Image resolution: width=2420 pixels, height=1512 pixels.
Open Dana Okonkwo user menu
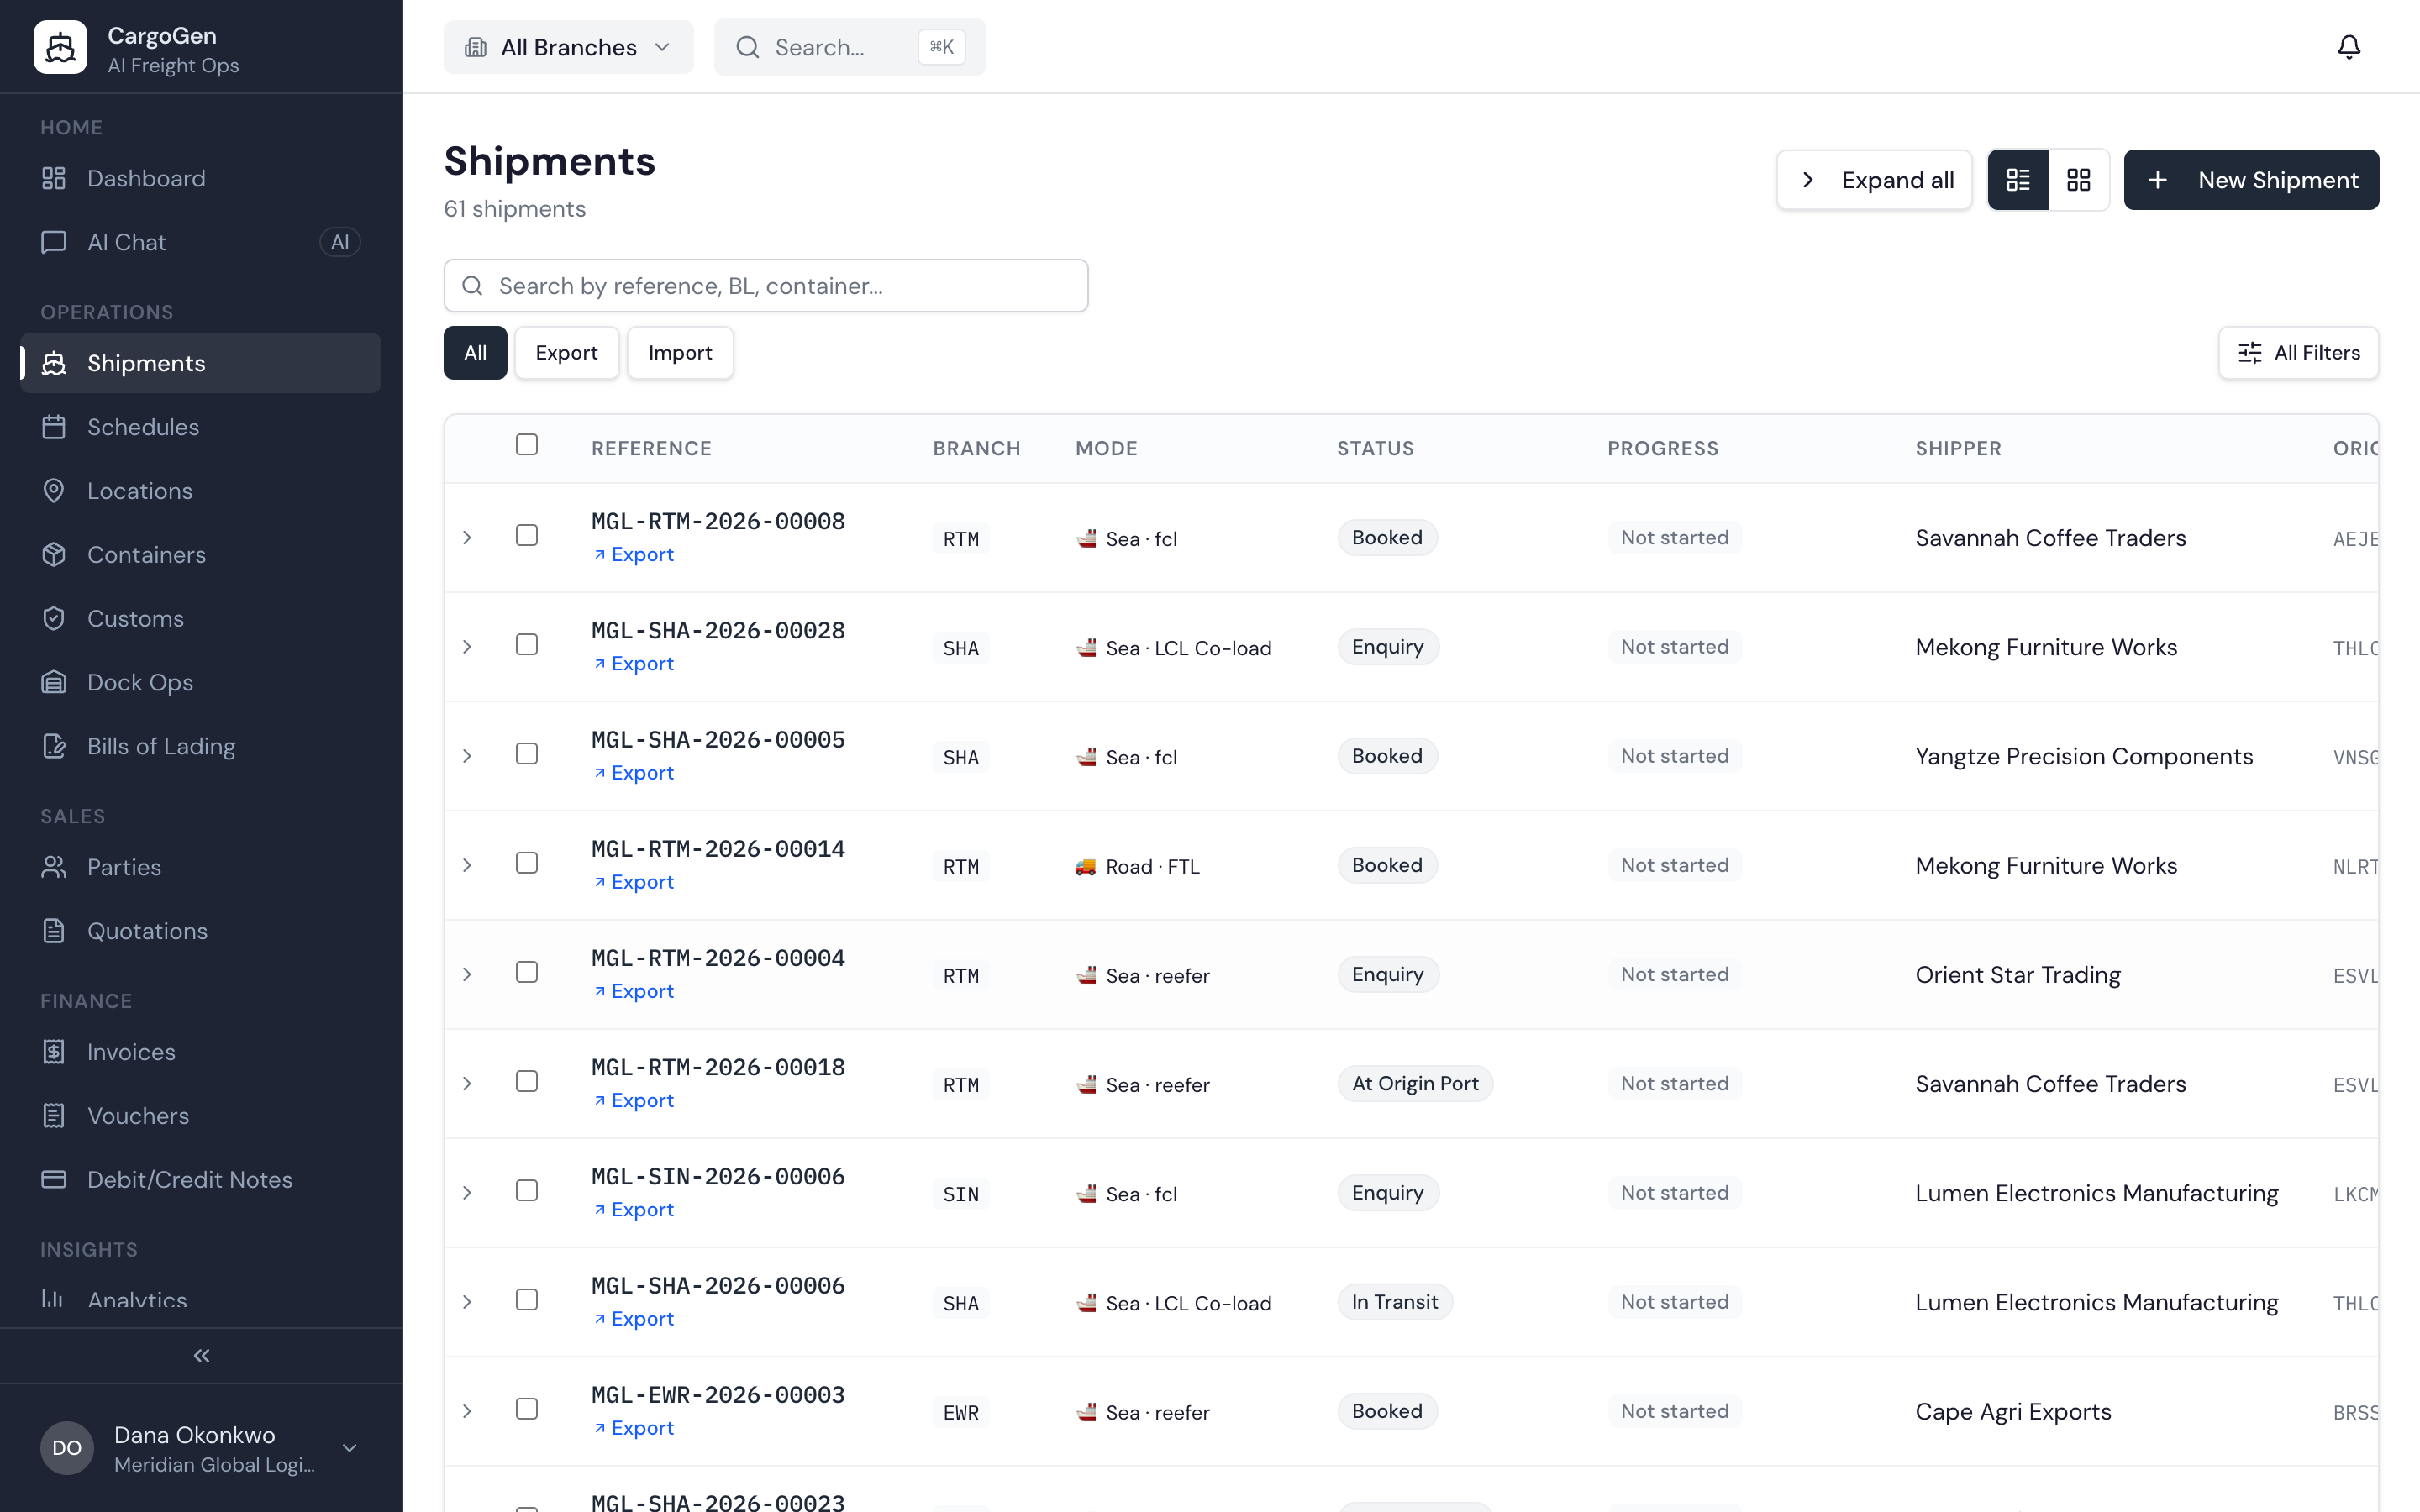200,1448
